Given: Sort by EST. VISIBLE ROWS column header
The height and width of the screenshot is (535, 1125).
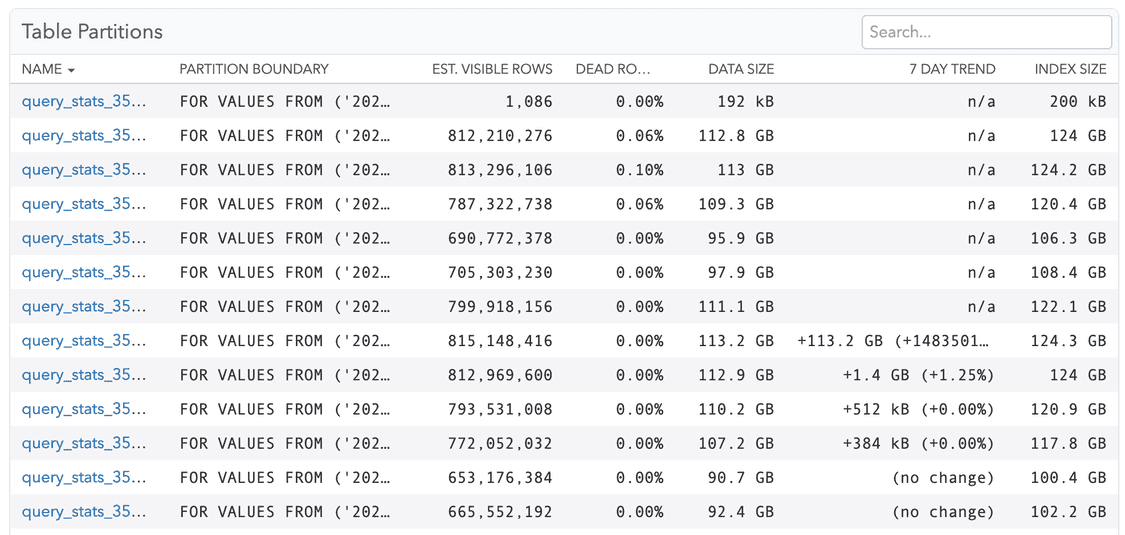Looking at the screenshot, I should [x=492, y=70].
